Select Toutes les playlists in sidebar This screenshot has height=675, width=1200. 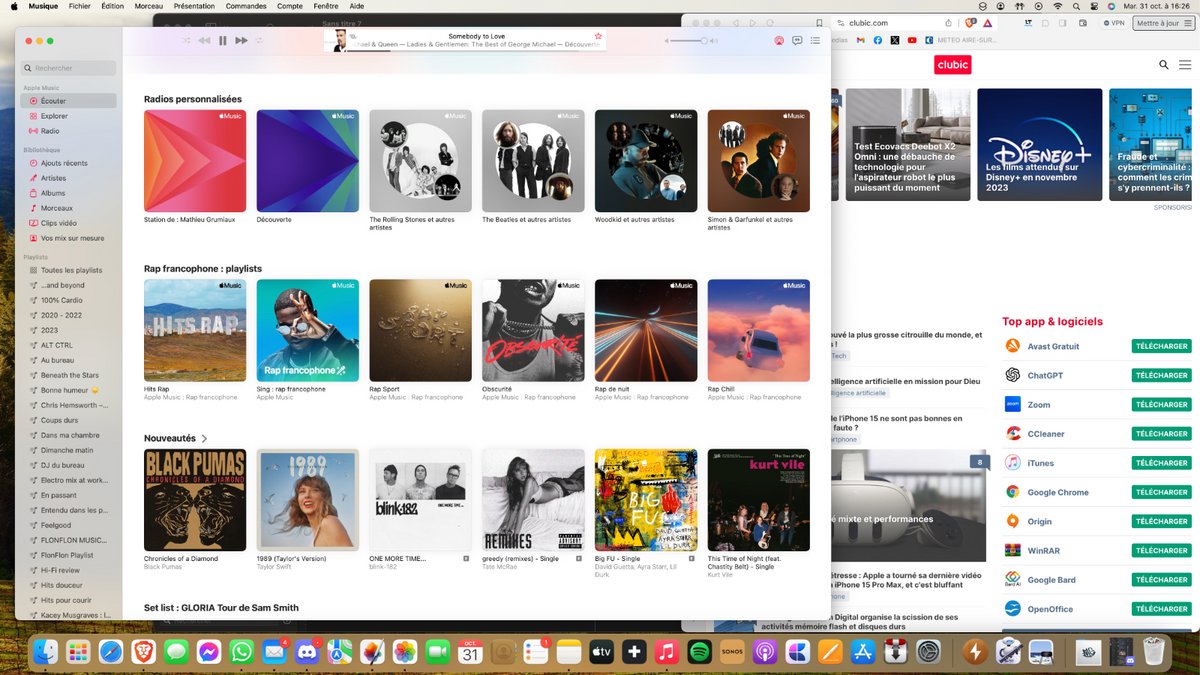[69, 270]
